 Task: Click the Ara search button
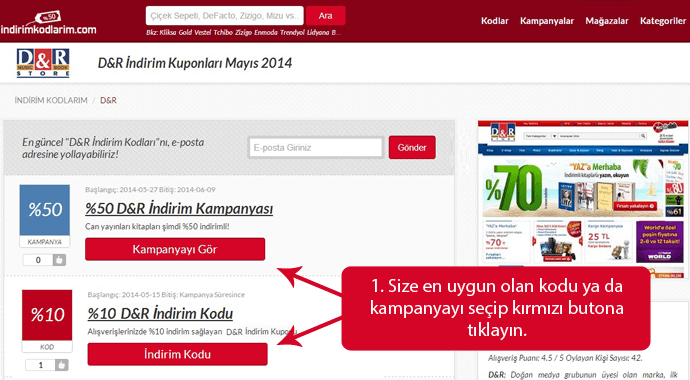326,16
